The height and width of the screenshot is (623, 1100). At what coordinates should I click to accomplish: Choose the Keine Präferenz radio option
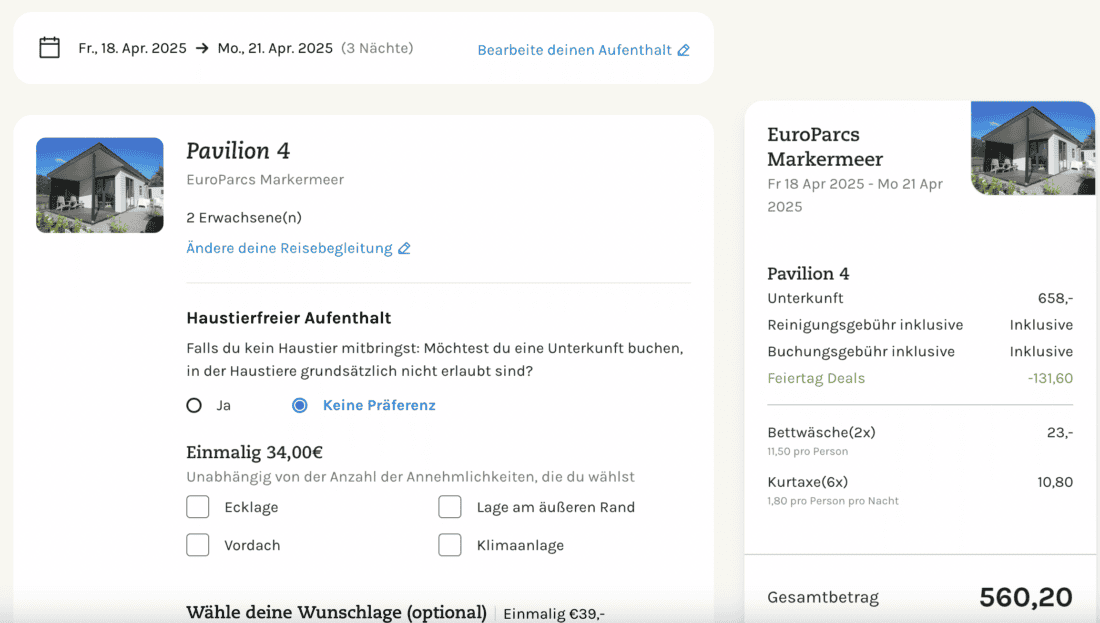pyautogui.click(x=299, y=406)
